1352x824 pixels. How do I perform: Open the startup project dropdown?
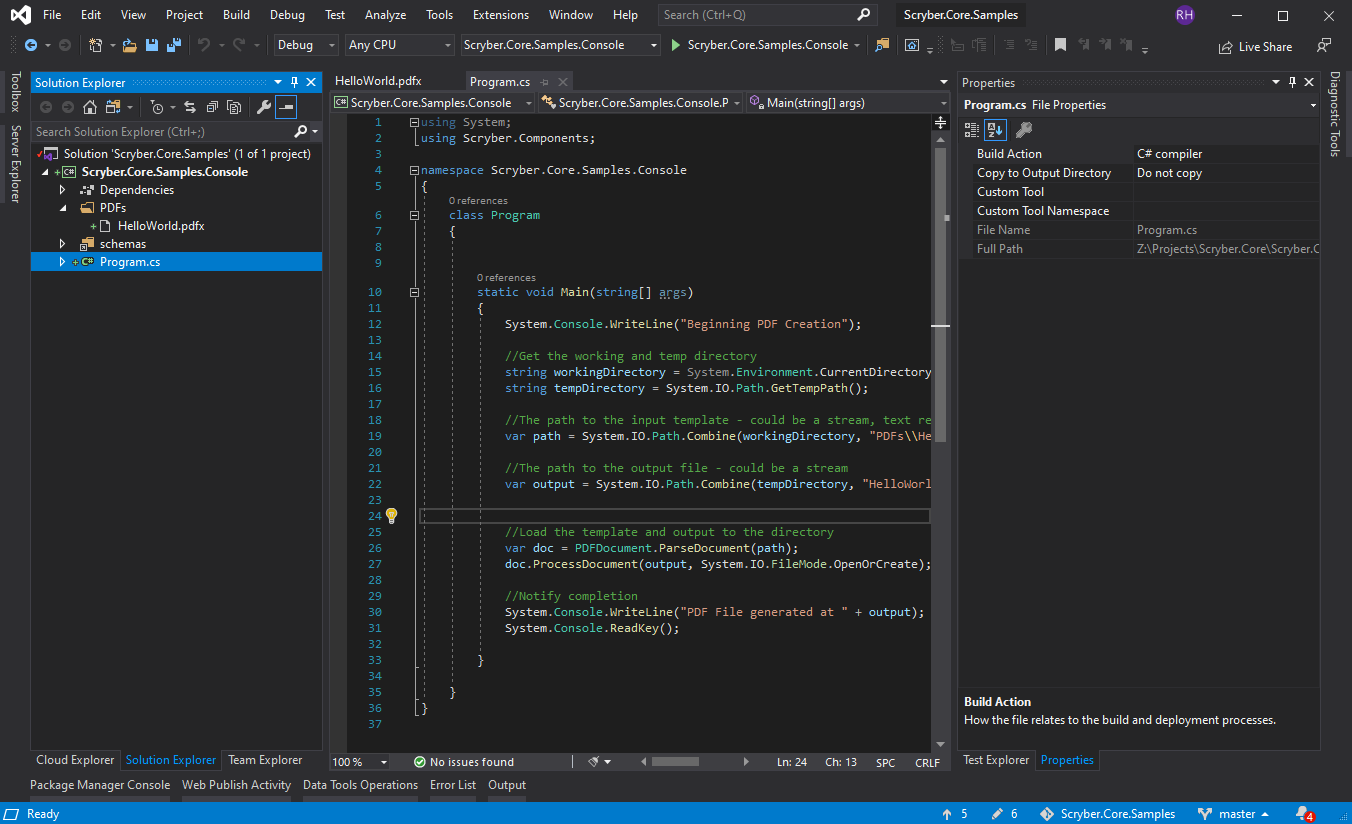(x=561, y=45)
